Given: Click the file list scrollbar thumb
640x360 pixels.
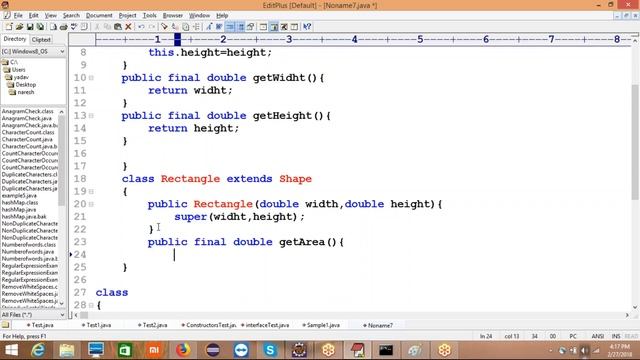Looking at the screenshot, I should tap(62, 161).
